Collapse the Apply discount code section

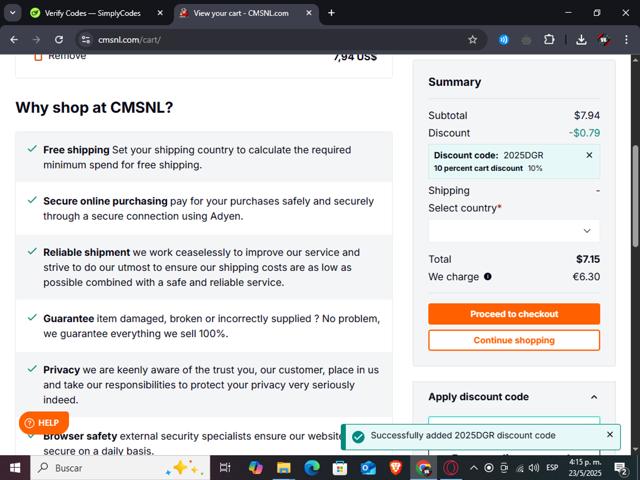tap(594, 397)
